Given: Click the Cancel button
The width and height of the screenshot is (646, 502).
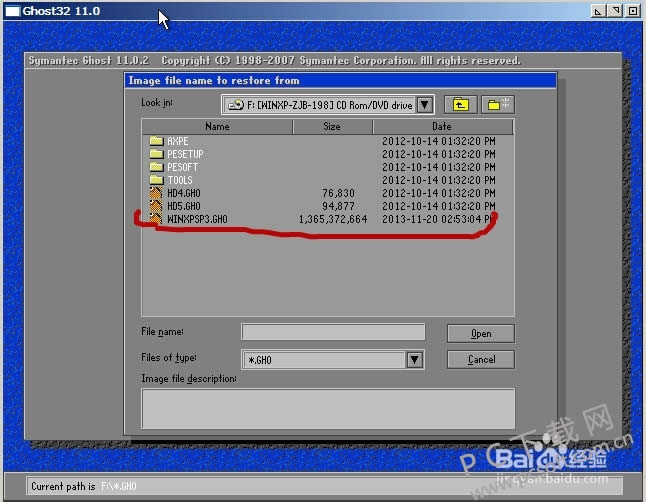Looking at the screenshot, I should (481, 359).
